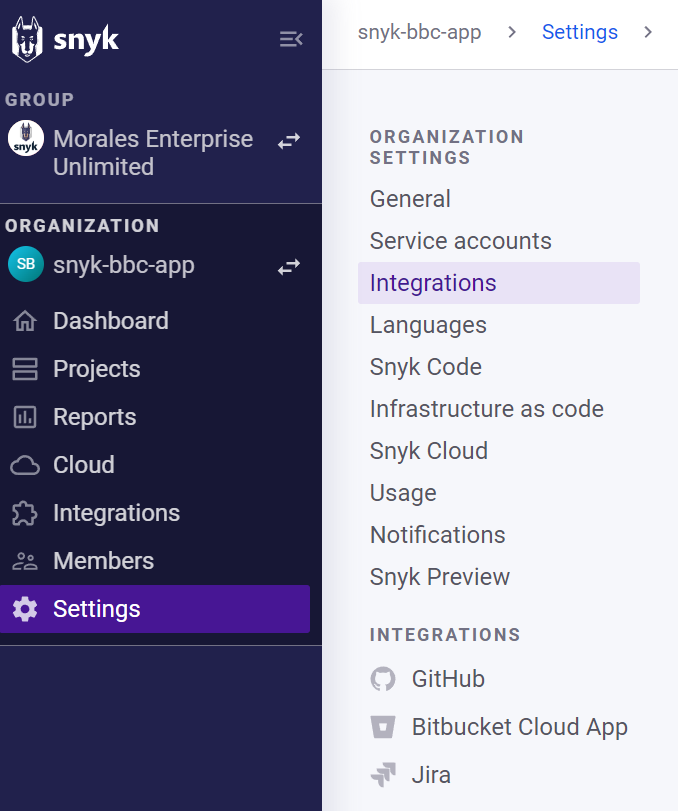Click snyk-bbc-app organization name in sidebar

coord(124,265)
